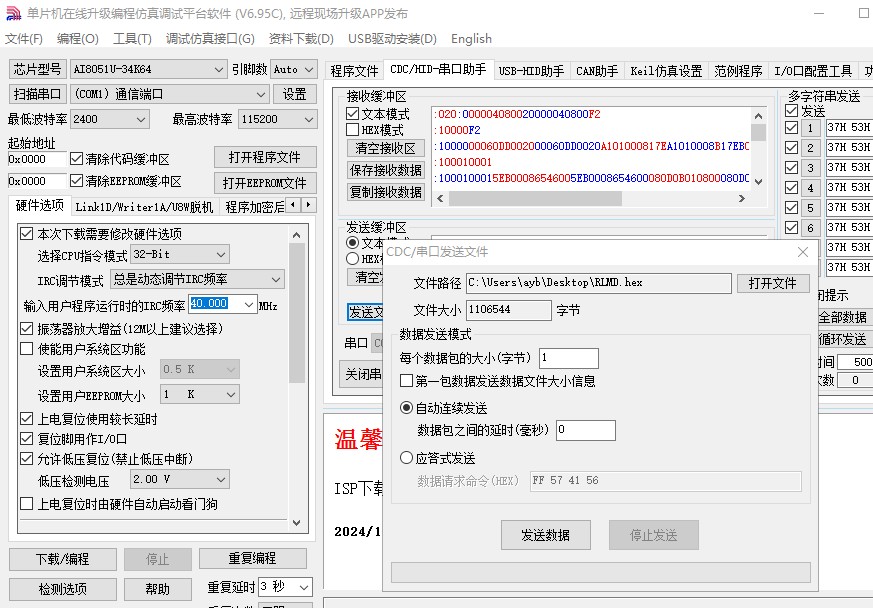Switch language via English menu
The width and height of the screenshot is (873, 608).
(x=472, y=38)
